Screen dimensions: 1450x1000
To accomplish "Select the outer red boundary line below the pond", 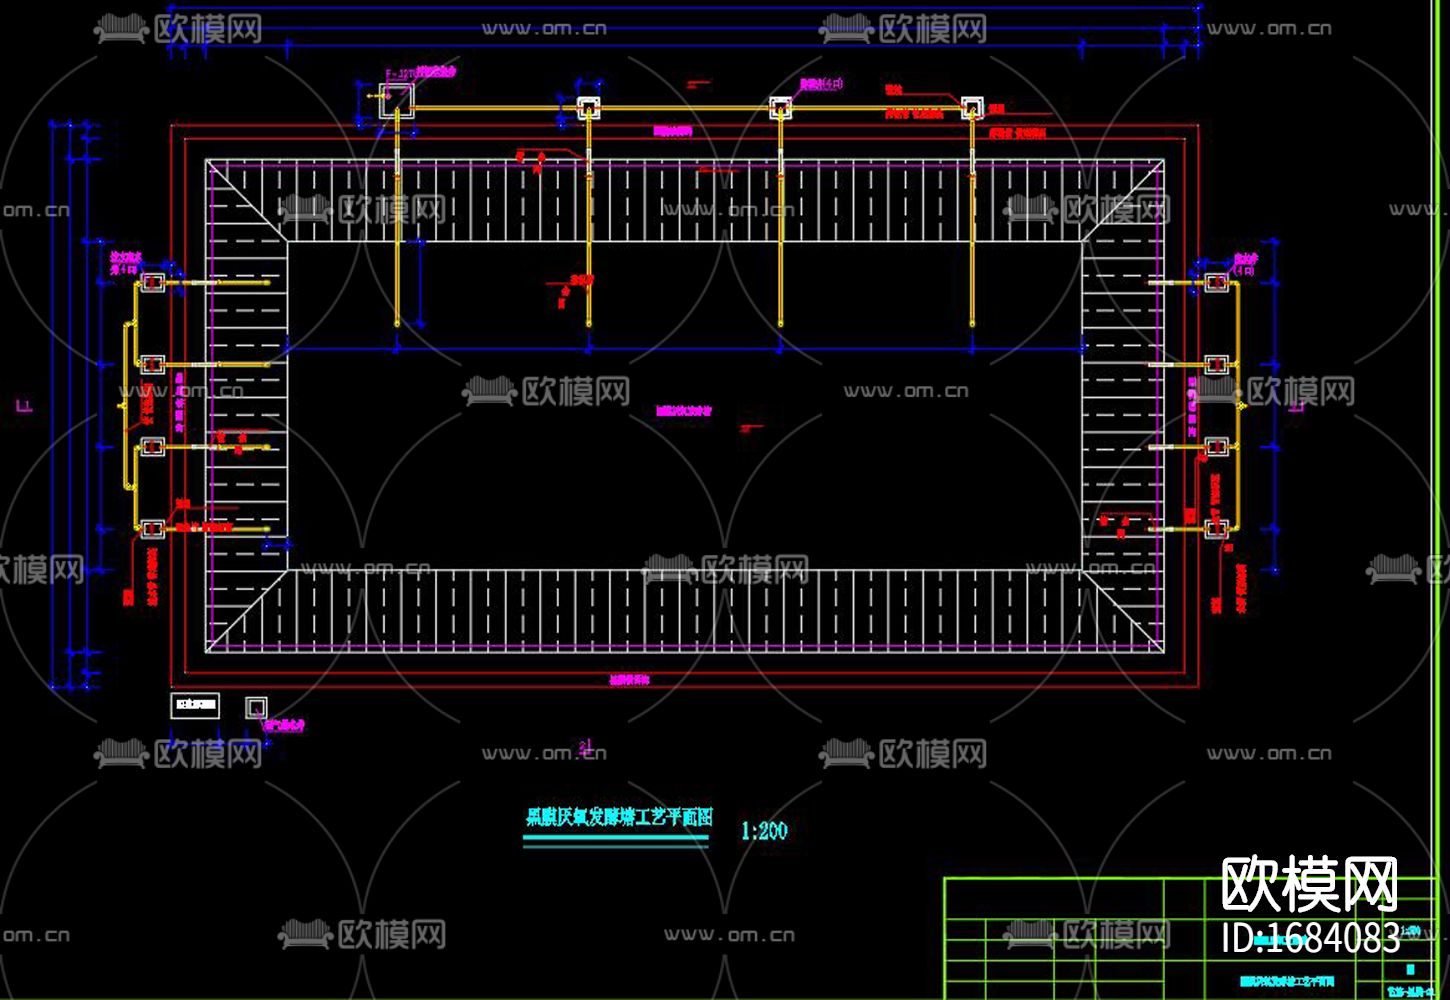I will pyautogui.click(x=686, y=687).
